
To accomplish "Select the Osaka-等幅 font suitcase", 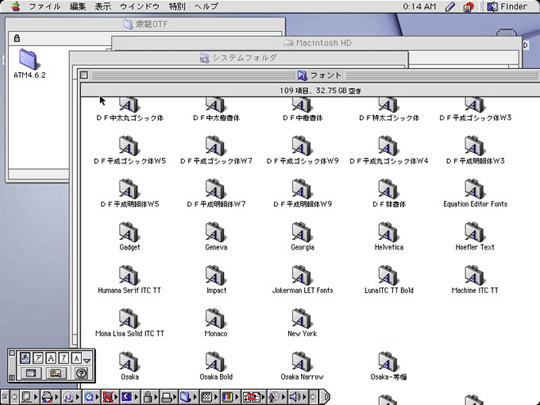I will tap(388, 361).
